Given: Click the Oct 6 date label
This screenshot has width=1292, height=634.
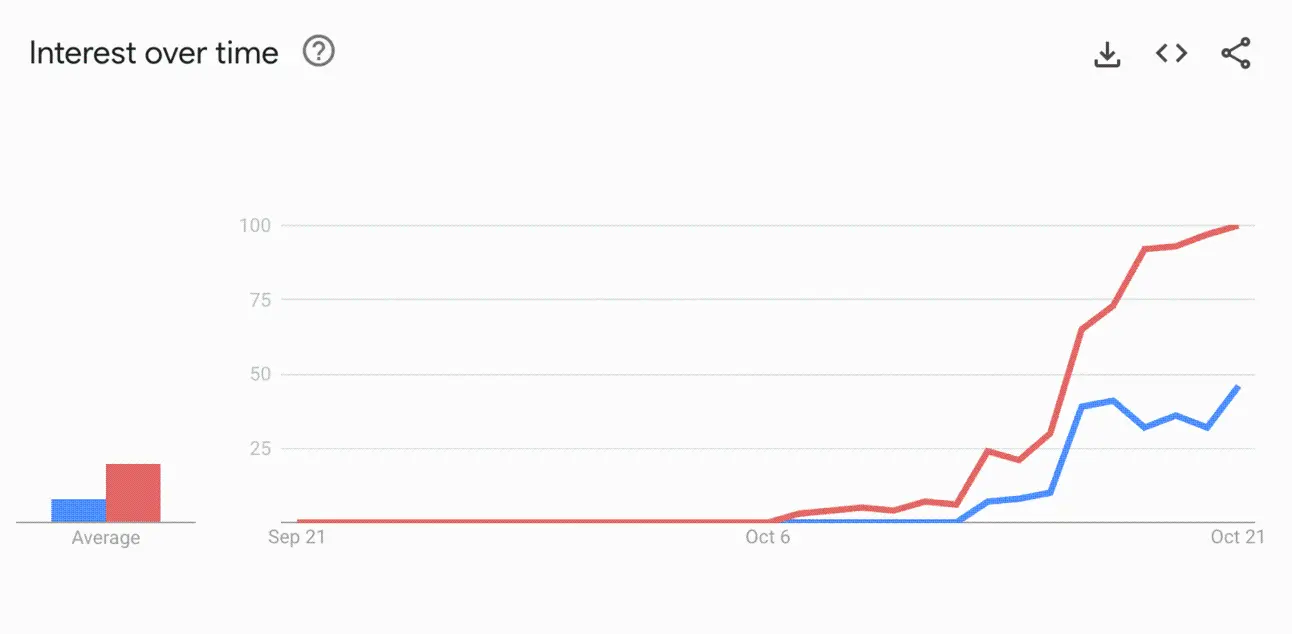Looking at the screenshot, I should pos(767,538).
